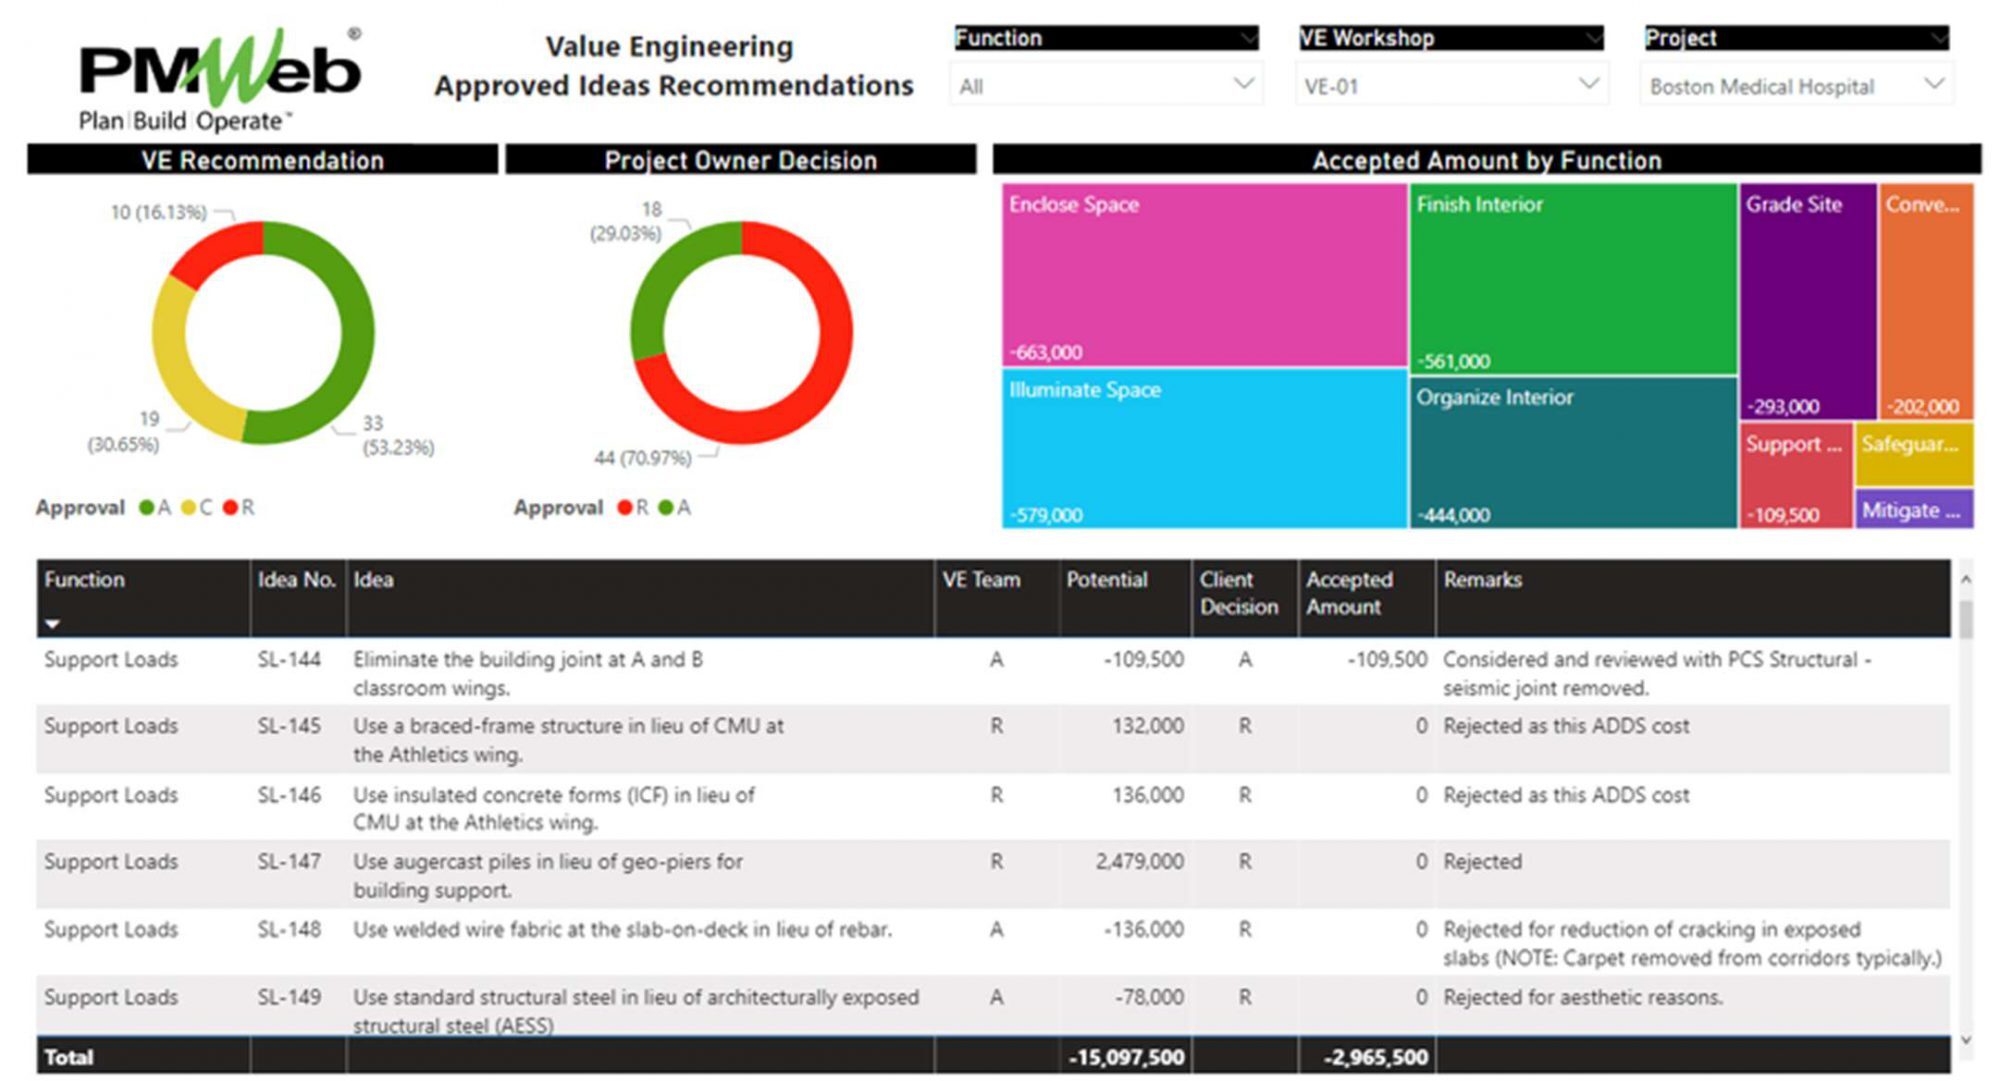Click the table scroll-down arrow

pyautogui.click(x=1966, y=1040)
